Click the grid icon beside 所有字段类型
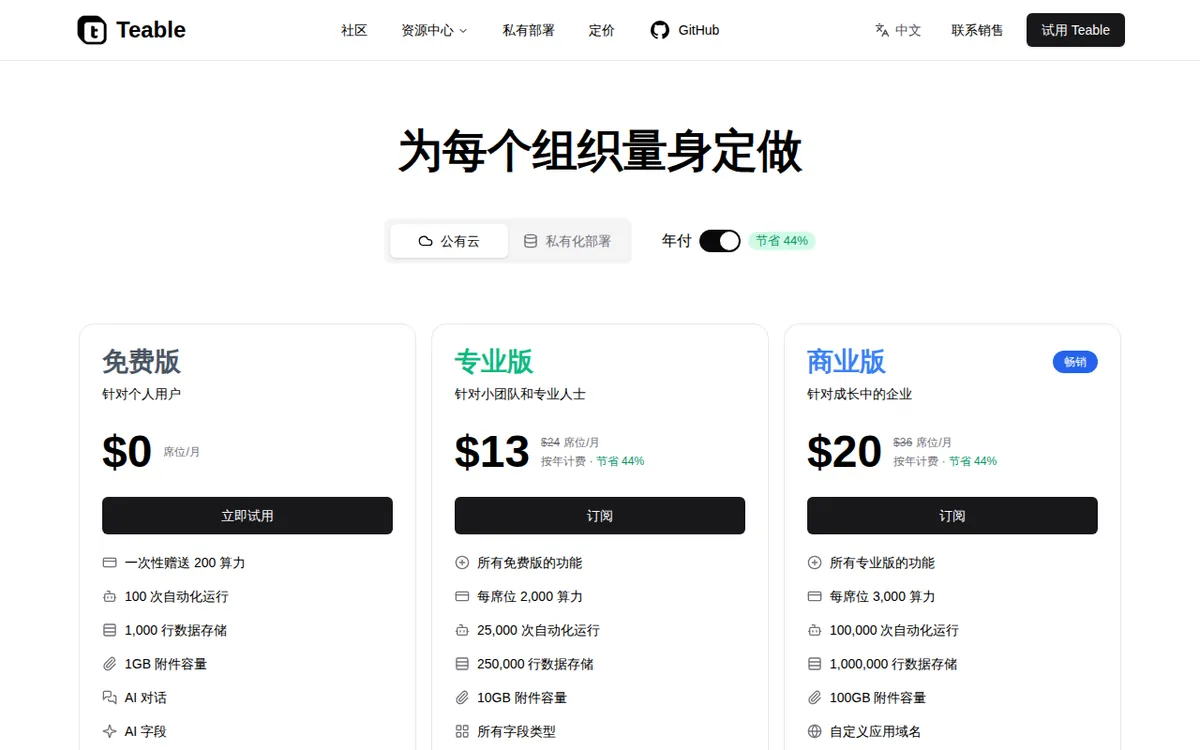 [x=462, y=731]
